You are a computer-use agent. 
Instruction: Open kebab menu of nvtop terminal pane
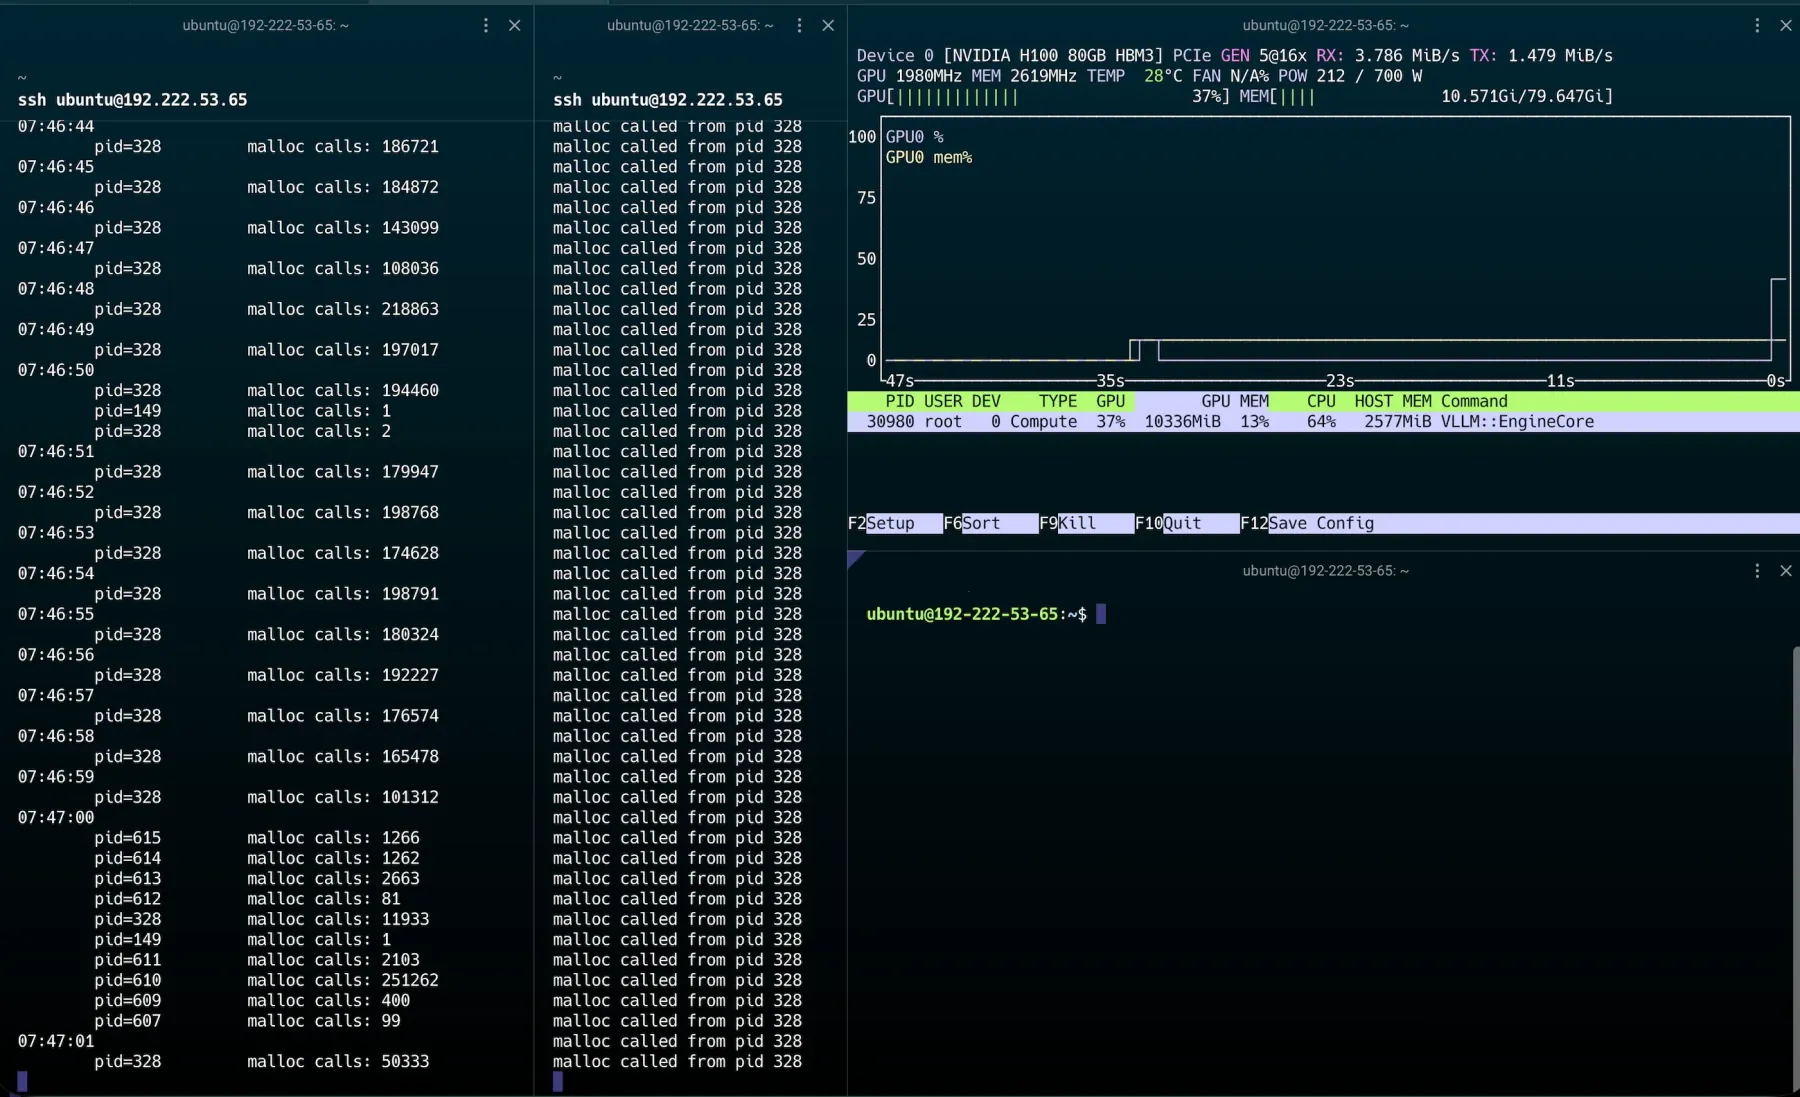1757,25
